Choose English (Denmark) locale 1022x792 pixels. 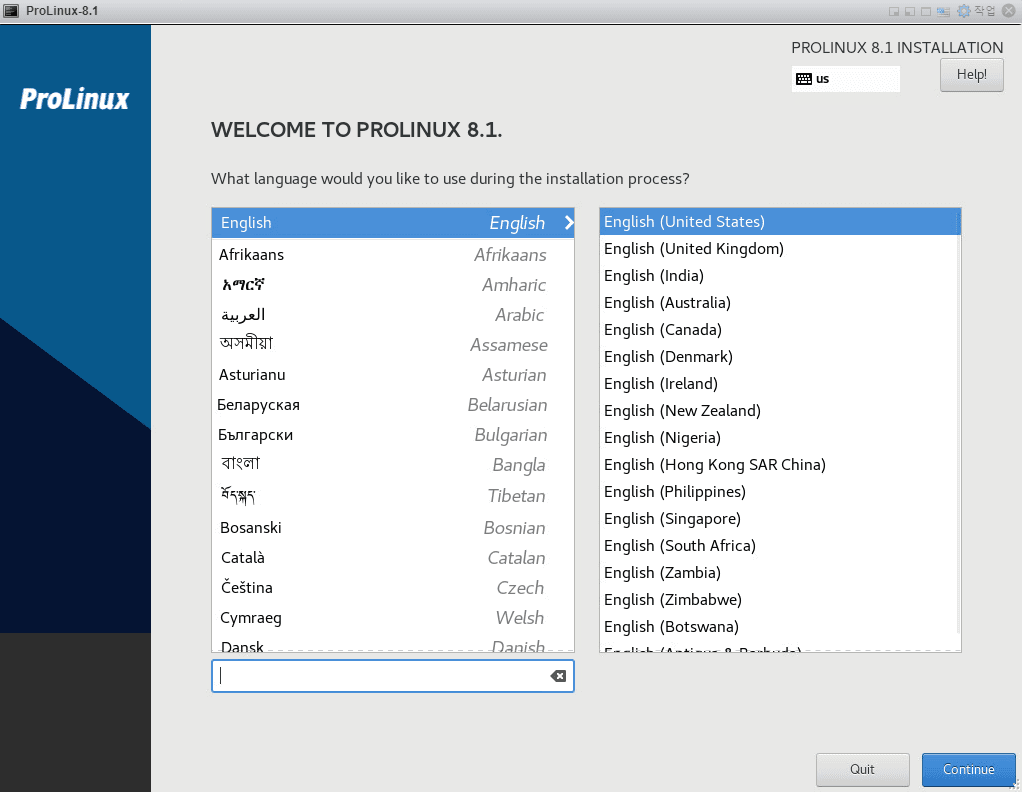click(780, 357)
